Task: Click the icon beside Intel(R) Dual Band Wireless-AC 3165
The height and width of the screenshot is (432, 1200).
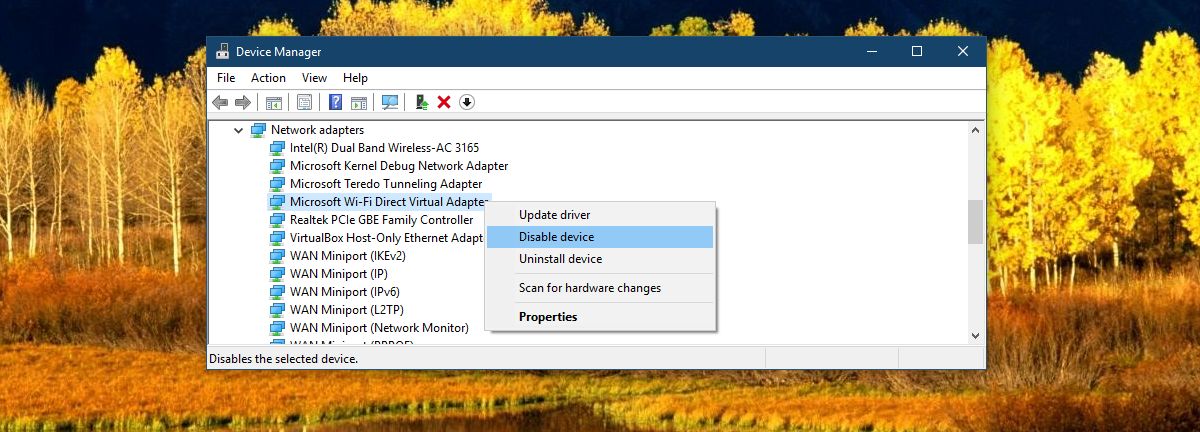Action: tap(278, 148)
